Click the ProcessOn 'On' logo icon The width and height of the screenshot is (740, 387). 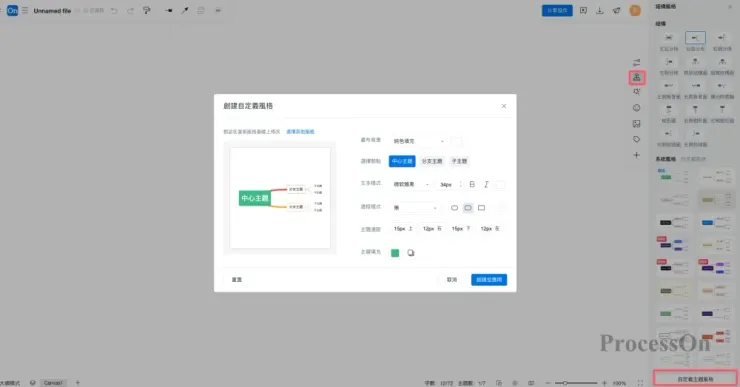[12, 10]
